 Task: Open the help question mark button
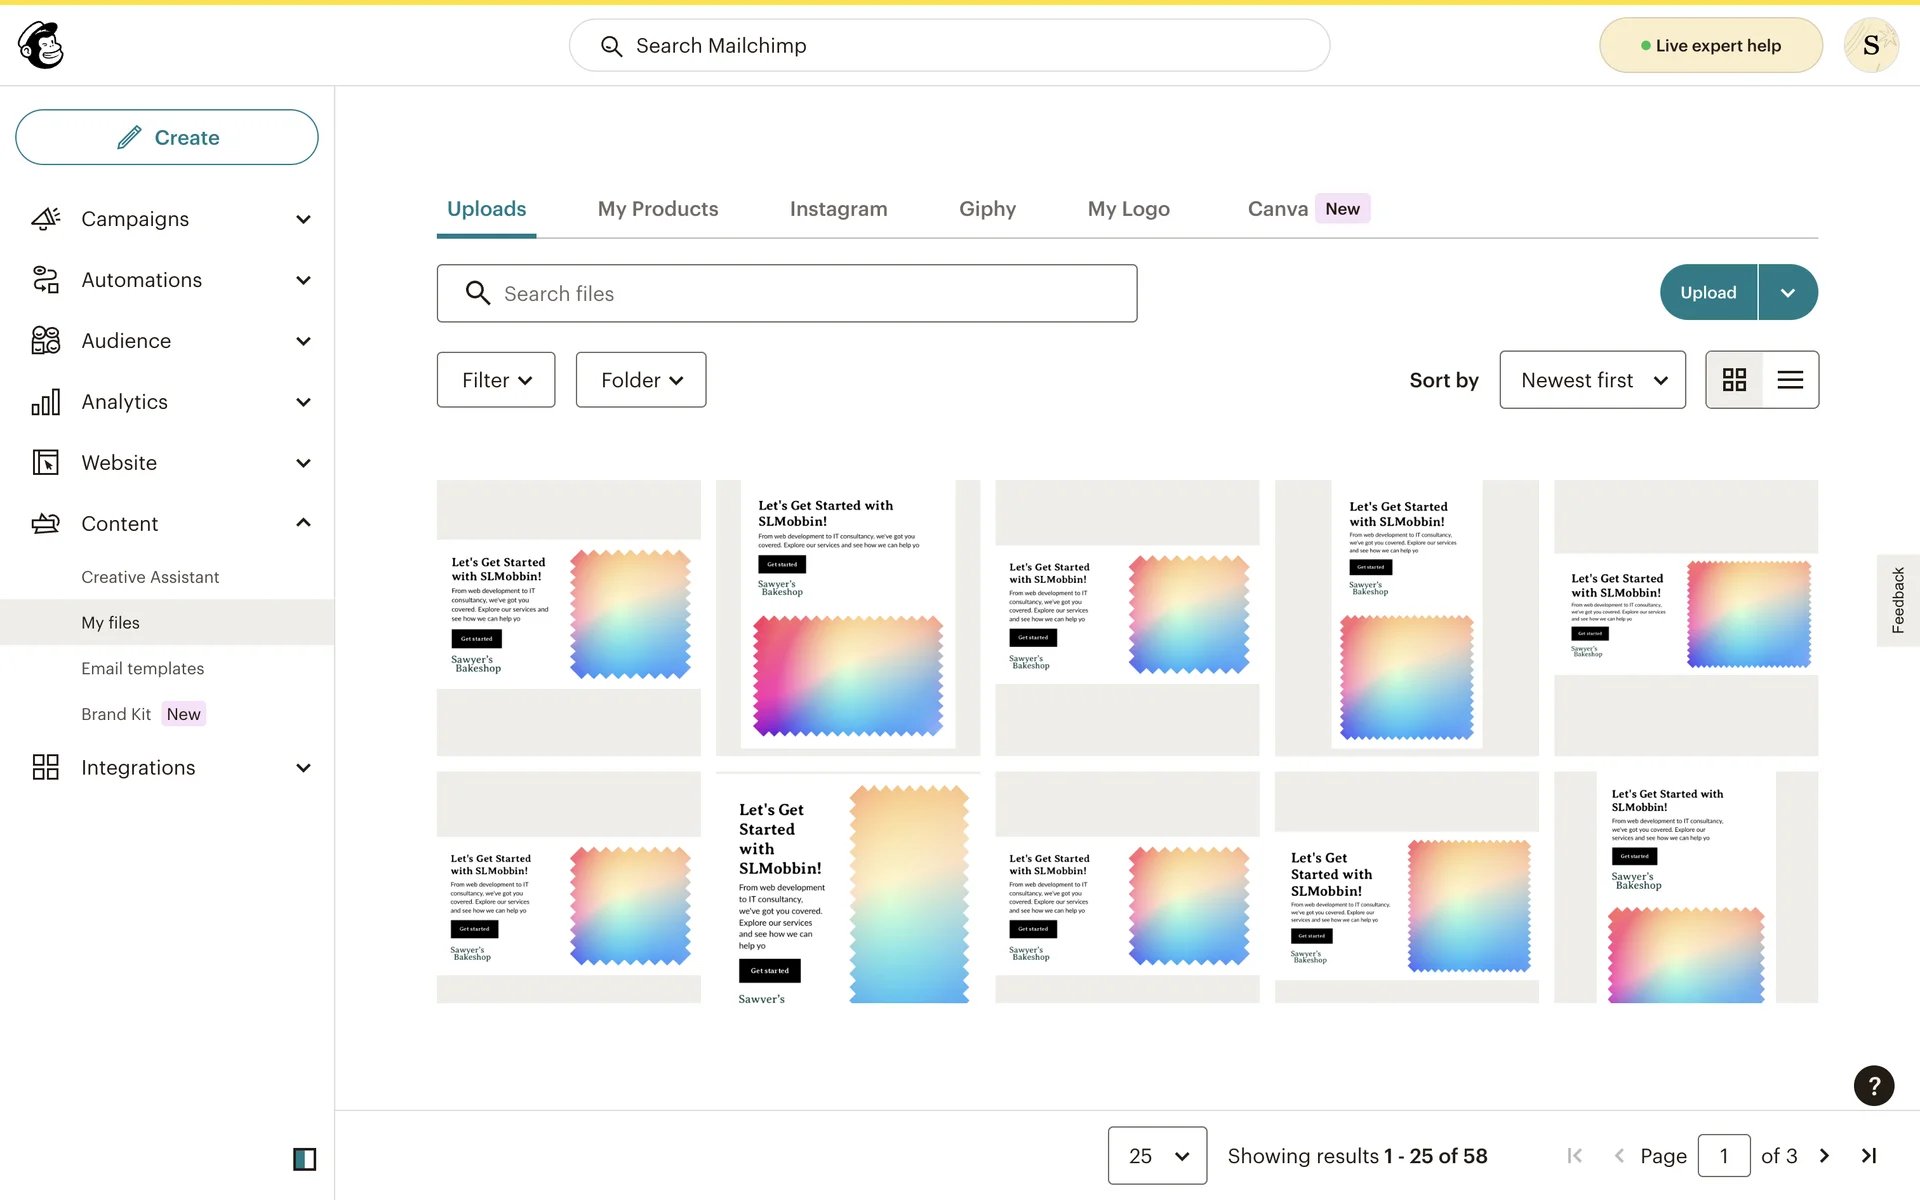(x=1873, y=1086)
